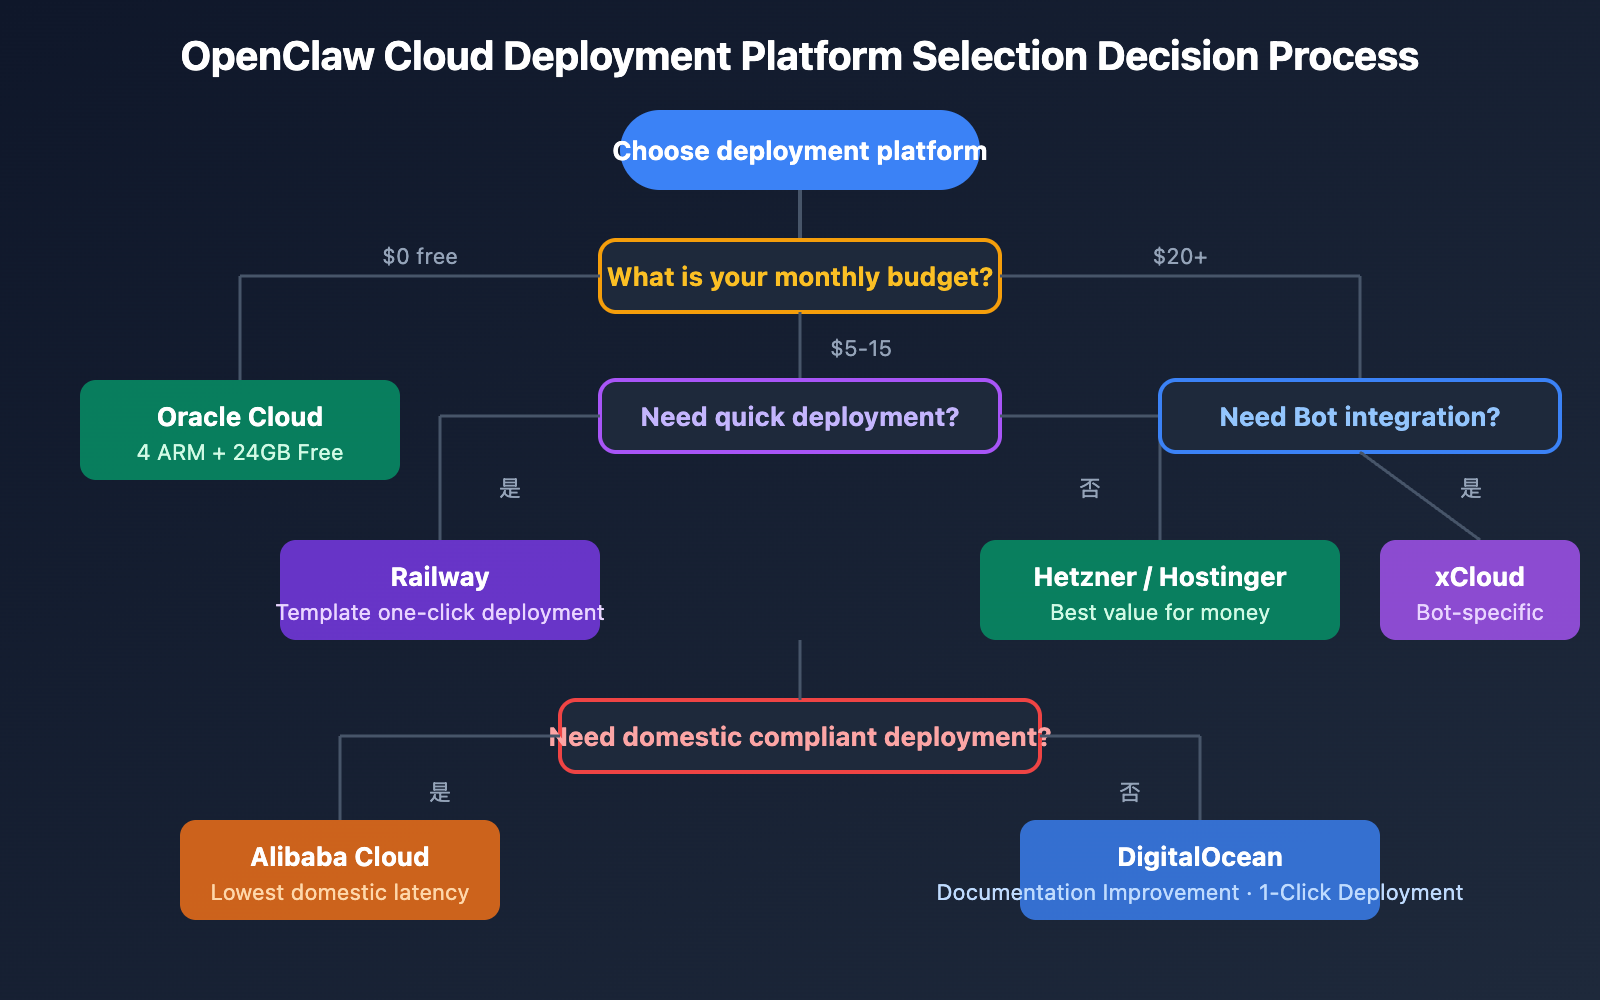Select the Alibaba Cloud lowest latency node
1600x1000 pixels.
pyautogui.click(x=339, y=870)
